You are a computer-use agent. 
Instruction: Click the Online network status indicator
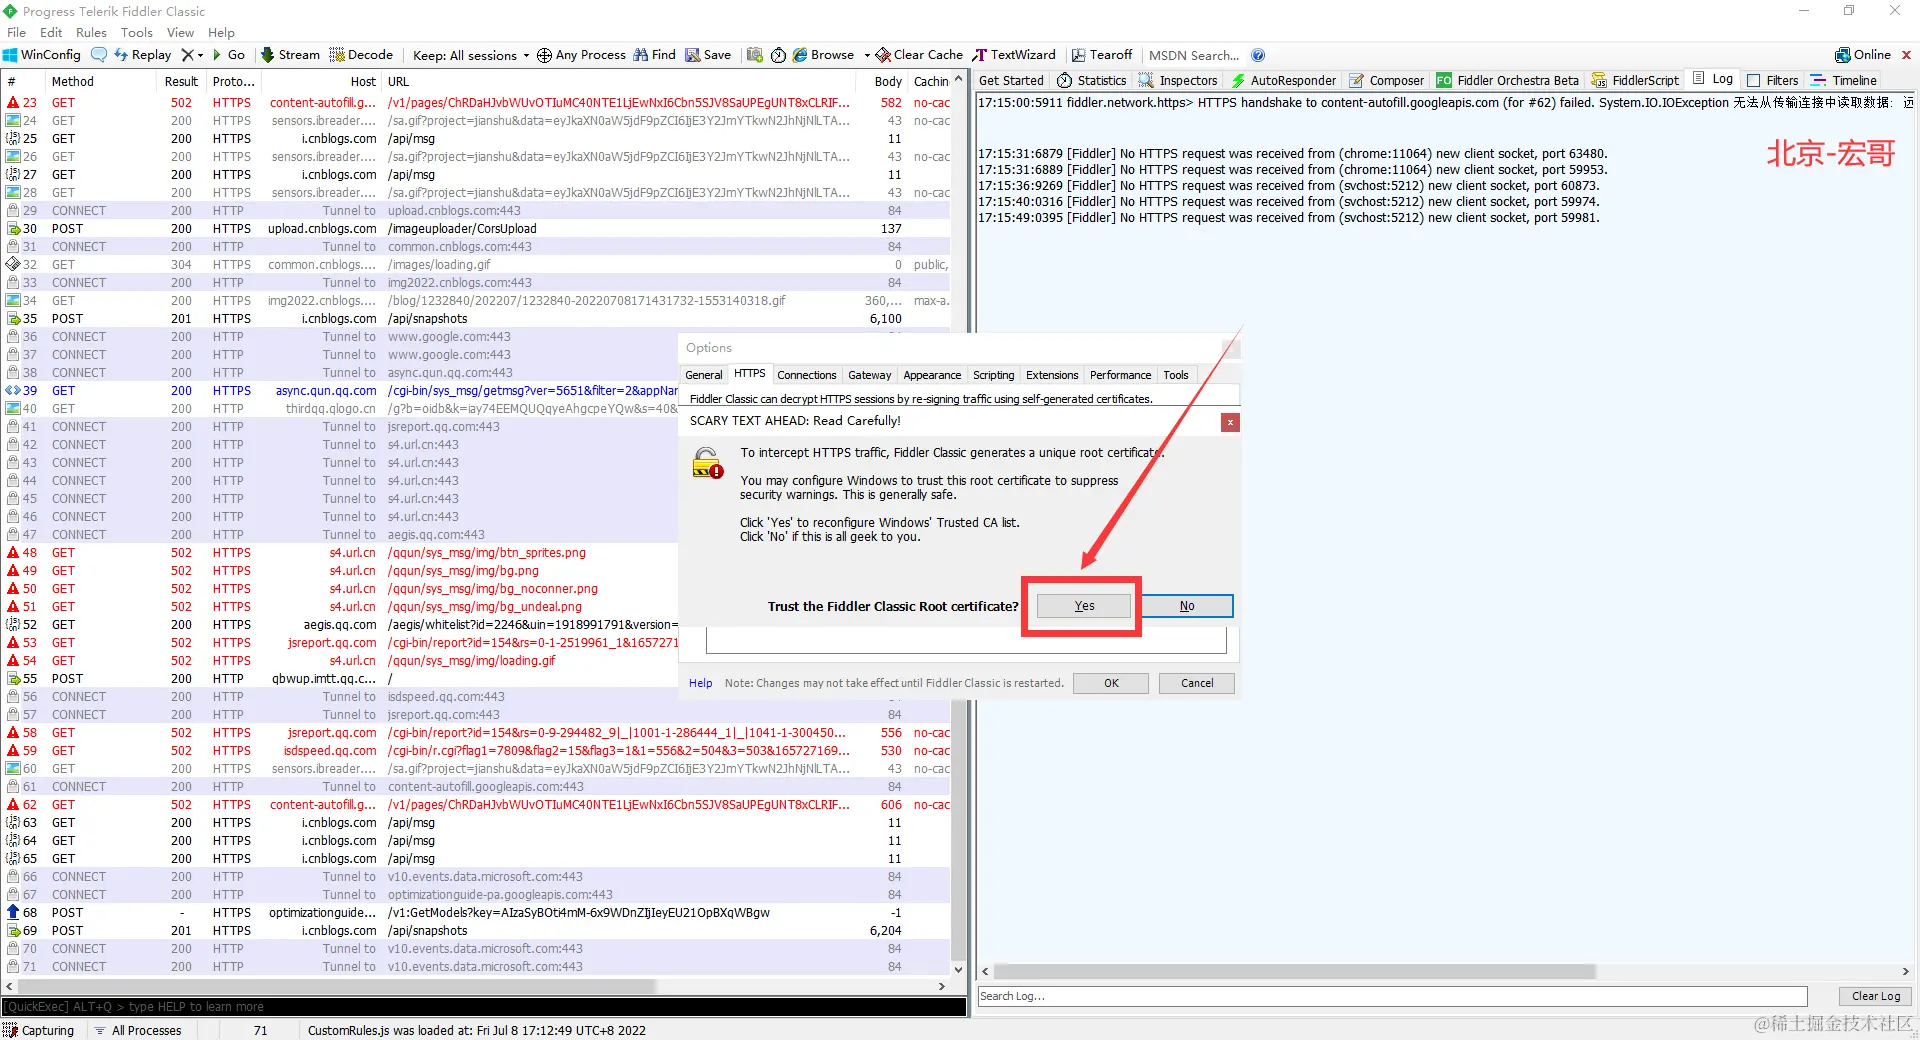[1863, 55]
